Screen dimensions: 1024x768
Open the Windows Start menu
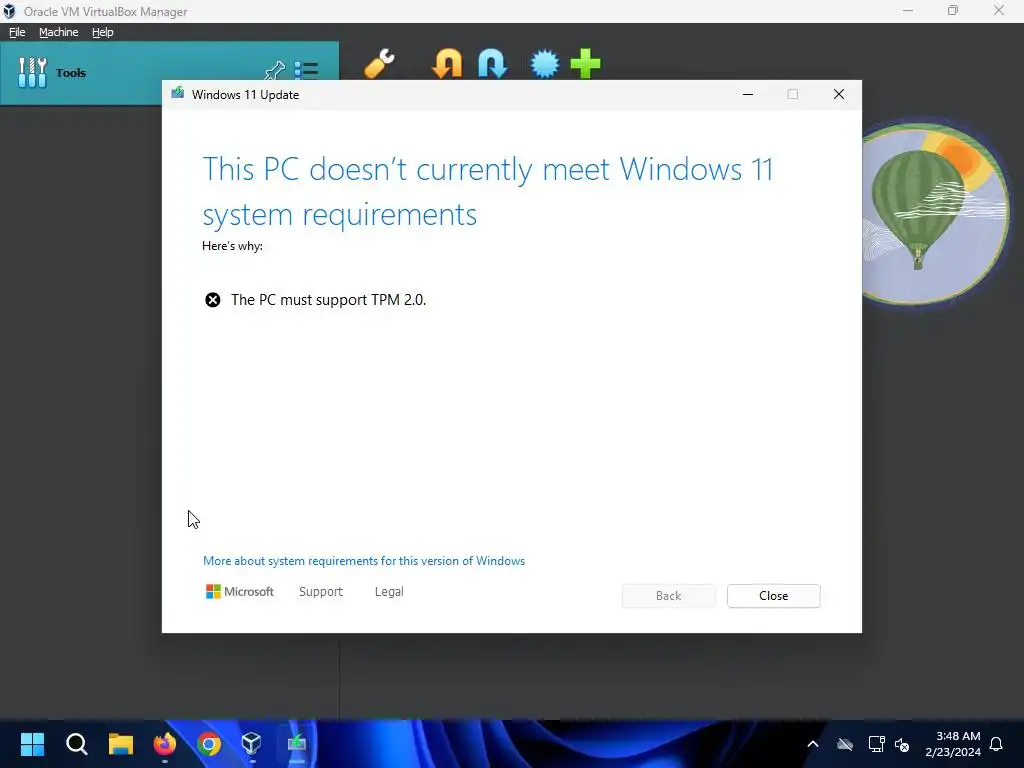pyautogui.click(x=32, y=744)
